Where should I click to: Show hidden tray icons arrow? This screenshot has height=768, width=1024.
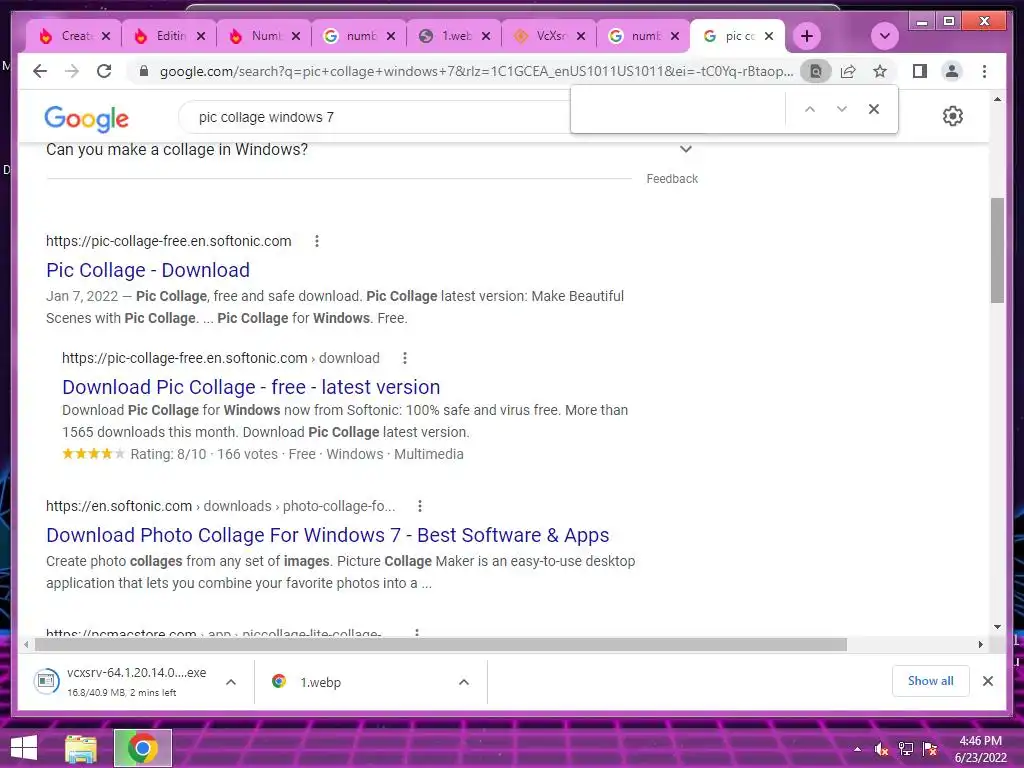[857, 749]
